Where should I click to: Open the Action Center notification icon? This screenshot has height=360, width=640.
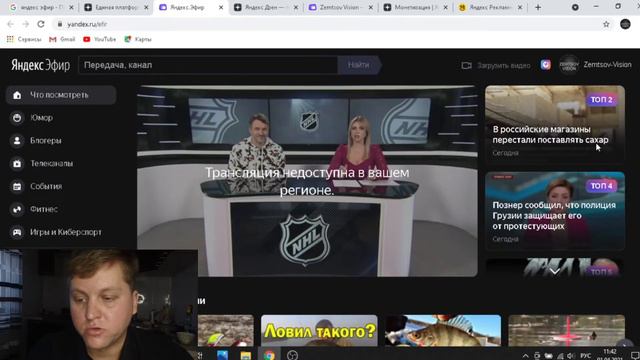(x=634, y=356)
